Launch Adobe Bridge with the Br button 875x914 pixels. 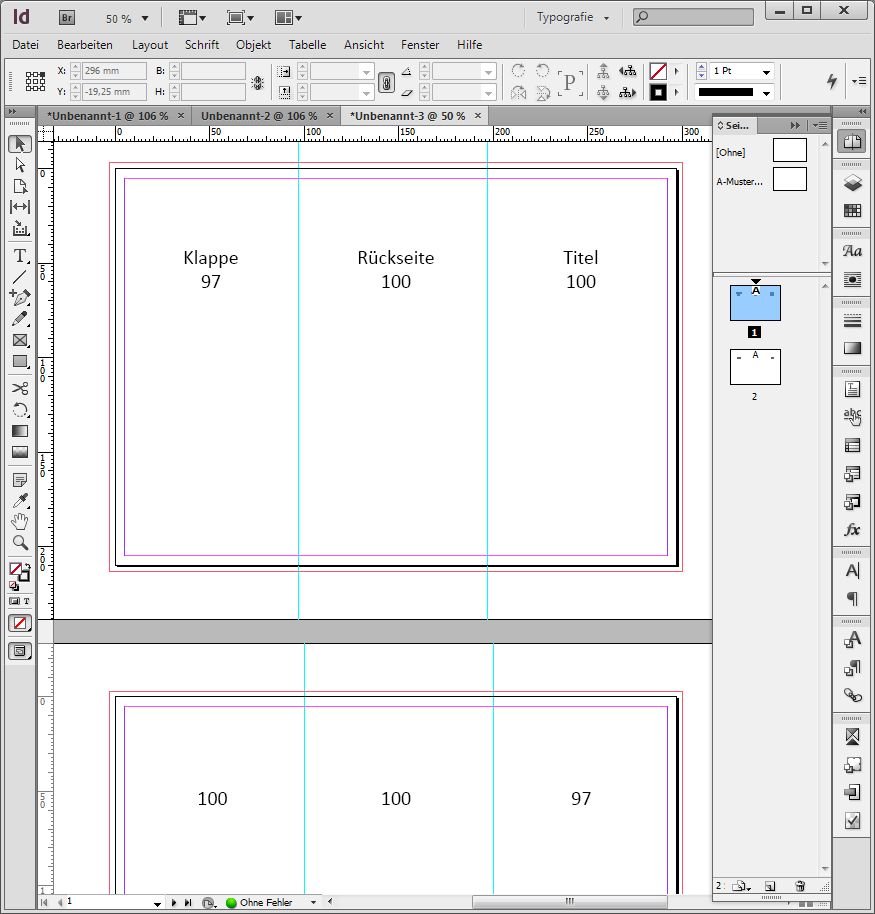click(67, 18)
